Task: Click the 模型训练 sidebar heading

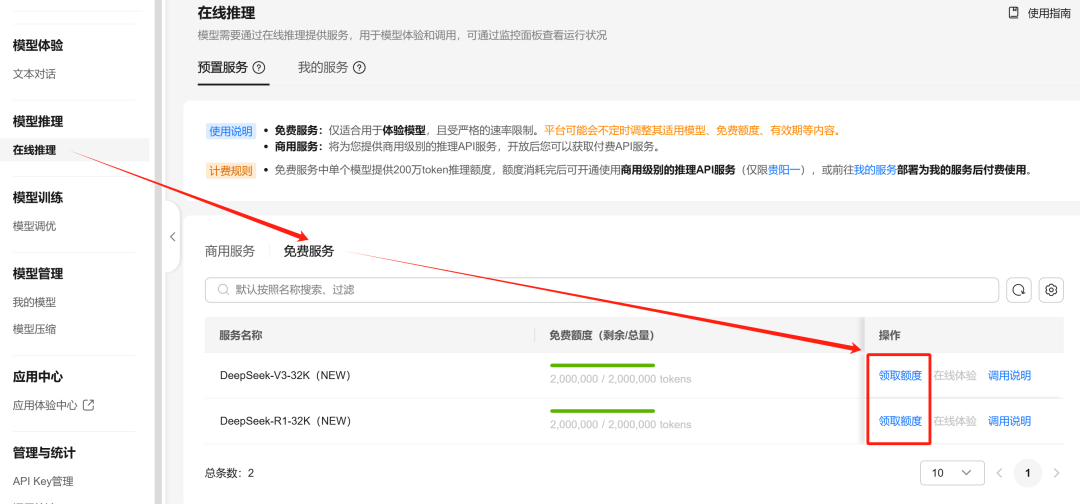Action: pyautogui.click(x=38, y=198)
